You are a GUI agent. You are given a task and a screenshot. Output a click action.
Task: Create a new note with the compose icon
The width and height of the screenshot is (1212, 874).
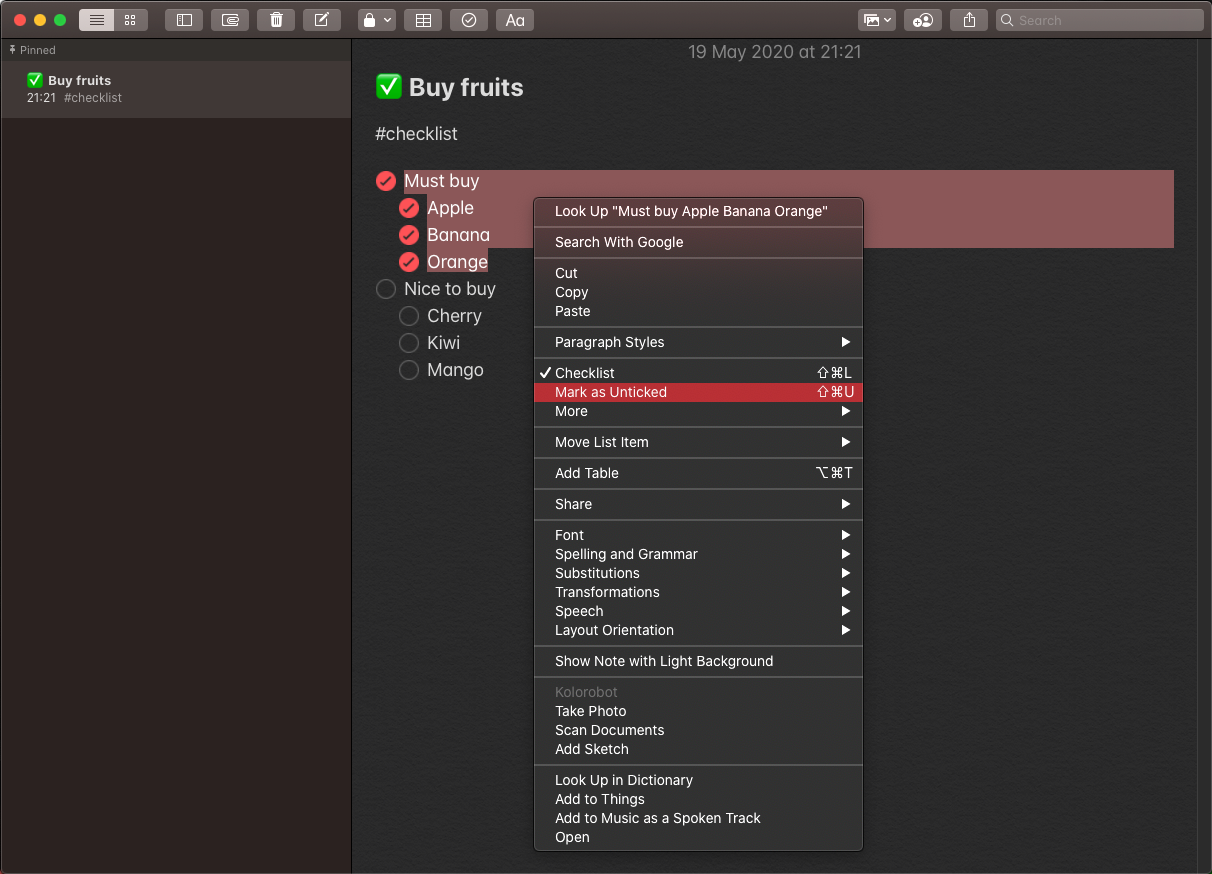[322, 20]
